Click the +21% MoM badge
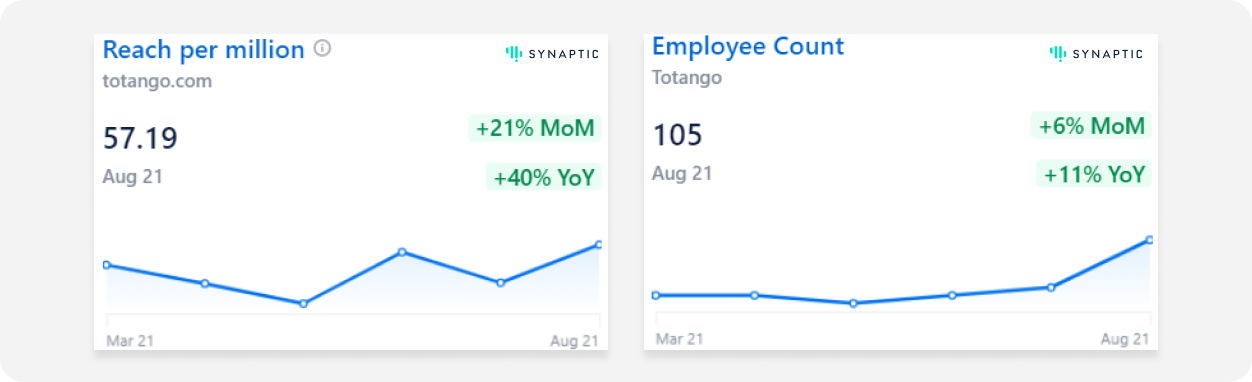The height and width of the screenshot is (382, 1252). click(535, 128)
